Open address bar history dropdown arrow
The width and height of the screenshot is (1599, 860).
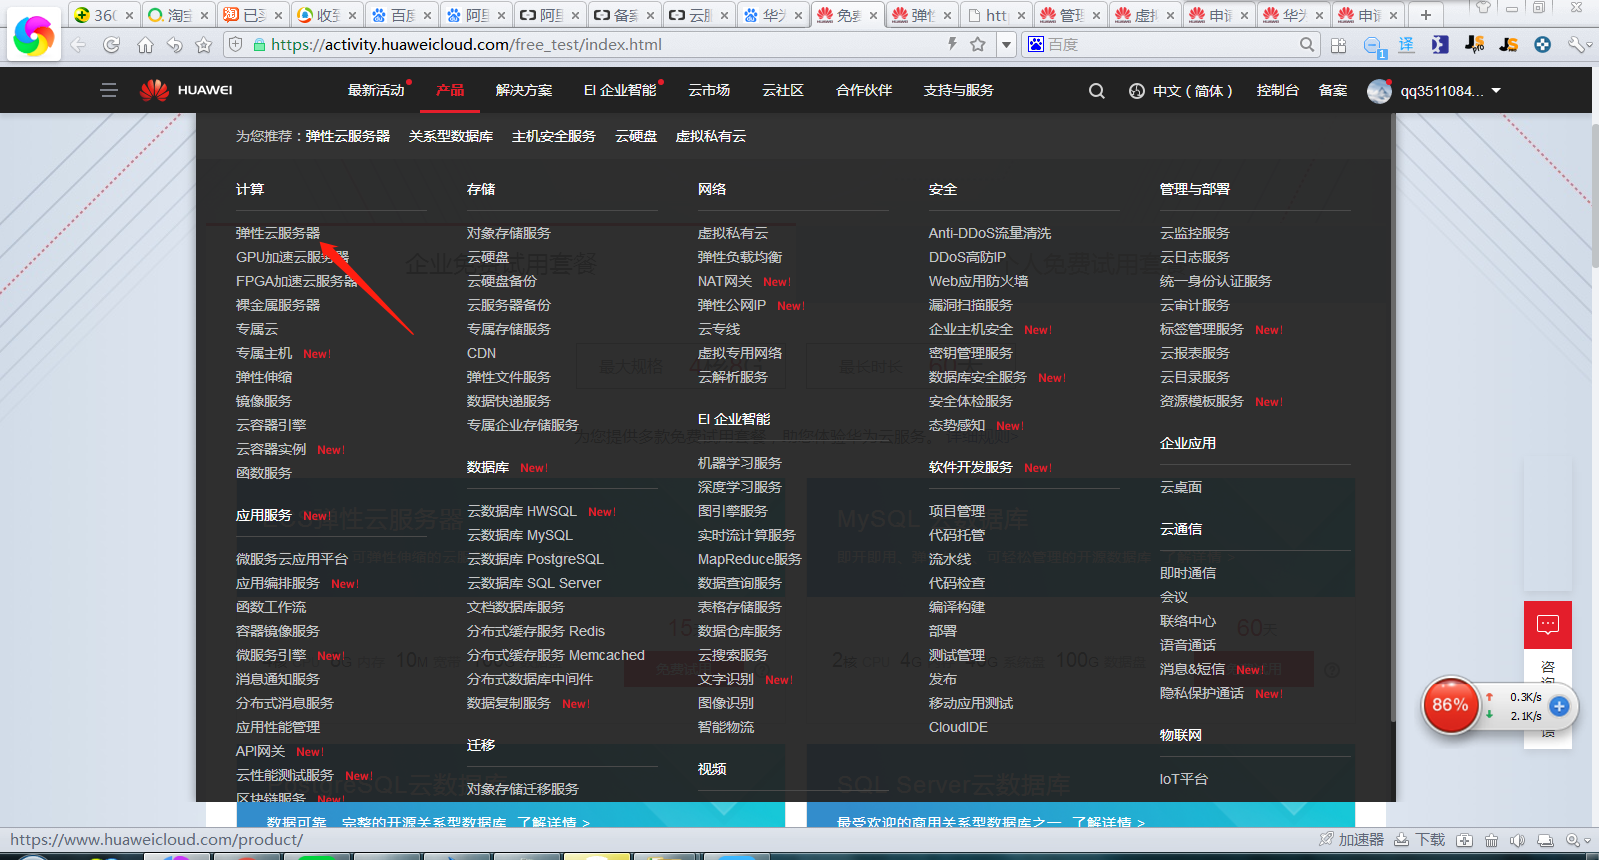(x=1006, y=44)
